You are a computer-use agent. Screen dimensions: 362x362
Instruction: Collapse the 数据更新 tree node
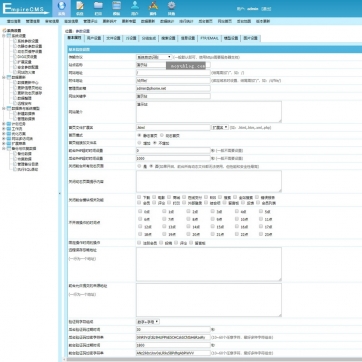tap(4, 77)
